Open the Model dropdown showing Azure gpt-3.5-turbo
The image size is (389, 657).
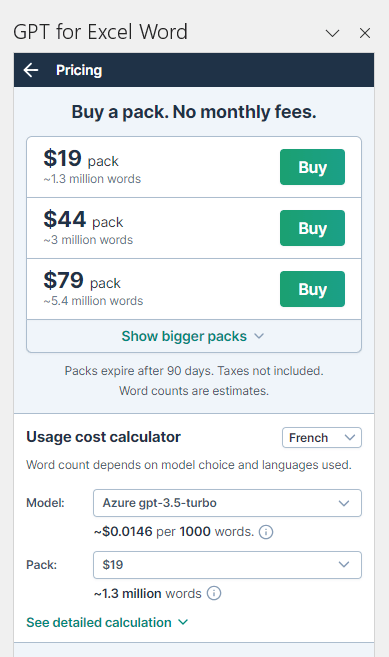pyautogui.click(x=227, y=503)
